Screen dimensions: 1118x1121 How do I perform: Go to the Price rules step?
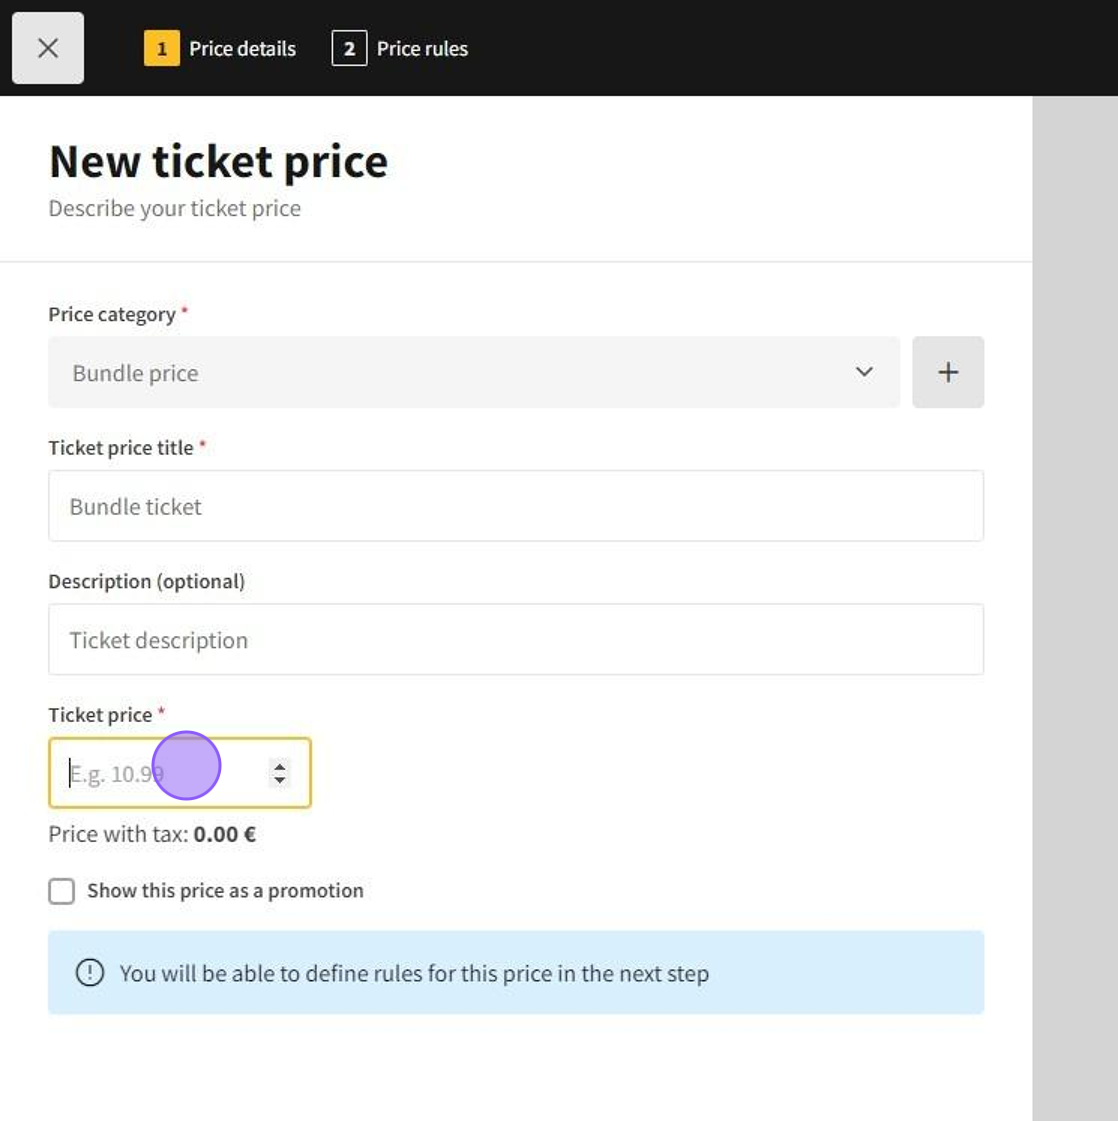point(422,48)
